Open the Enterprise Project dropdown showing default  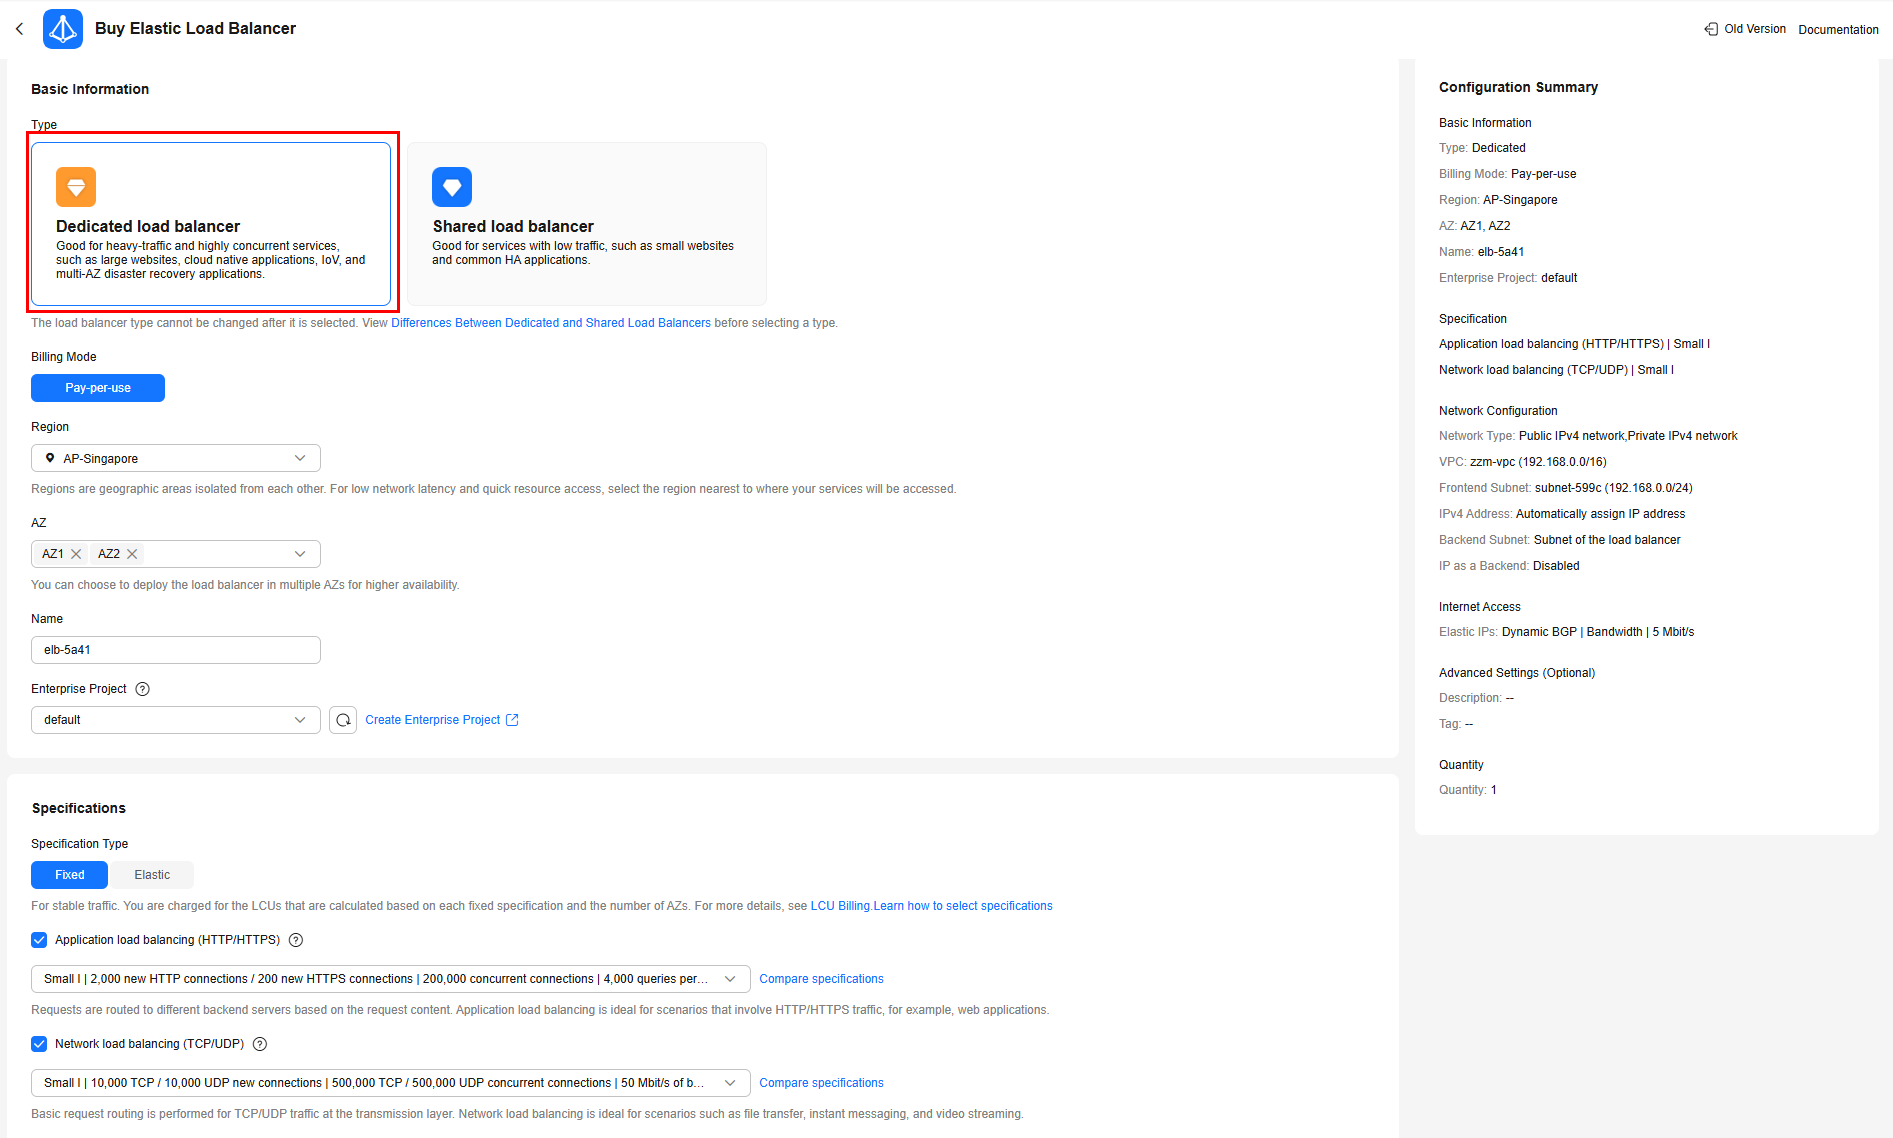point(176,720)
